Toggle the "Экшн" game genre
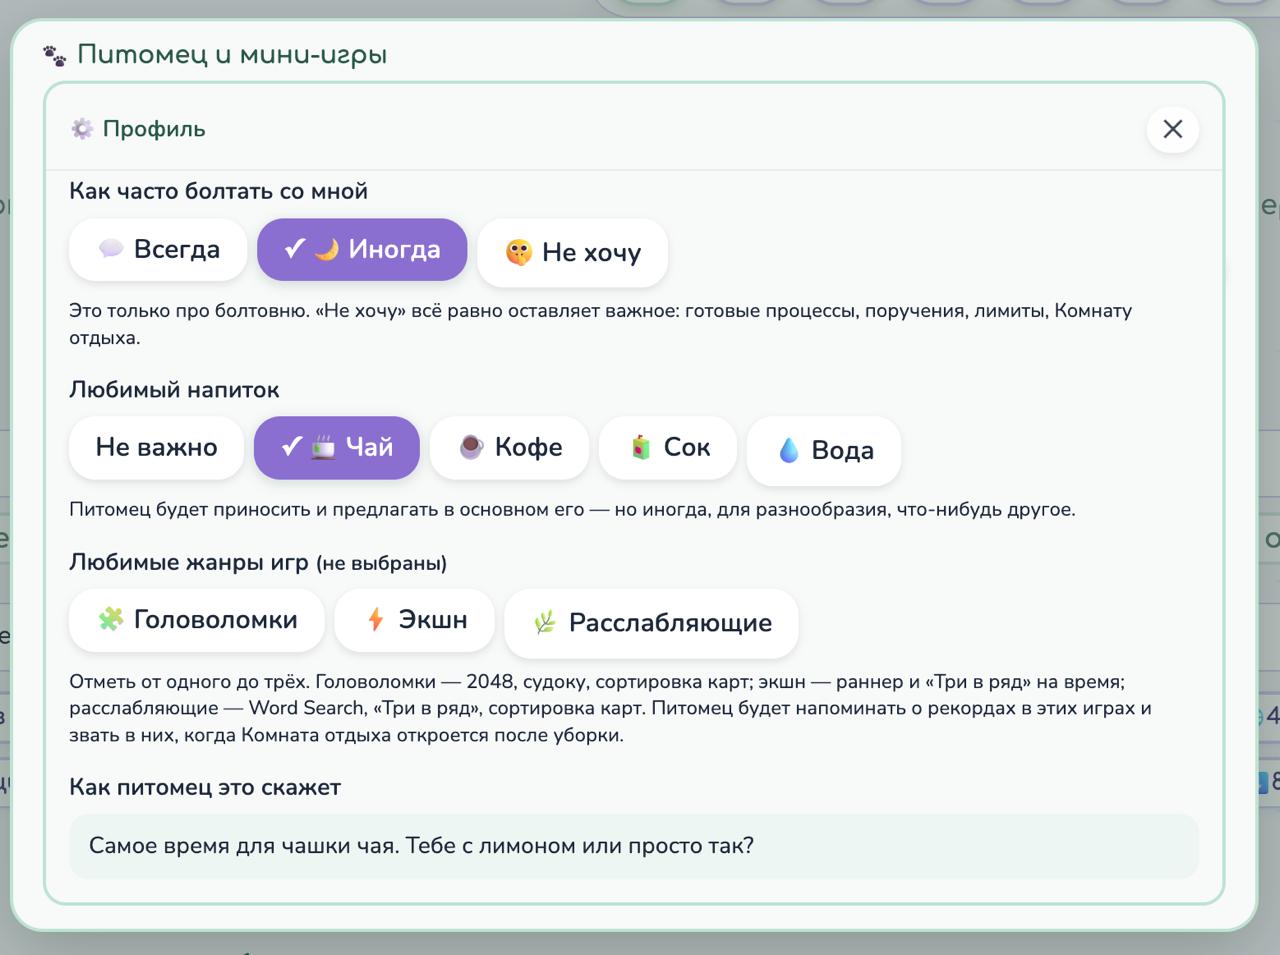 [x=415, y=620]
